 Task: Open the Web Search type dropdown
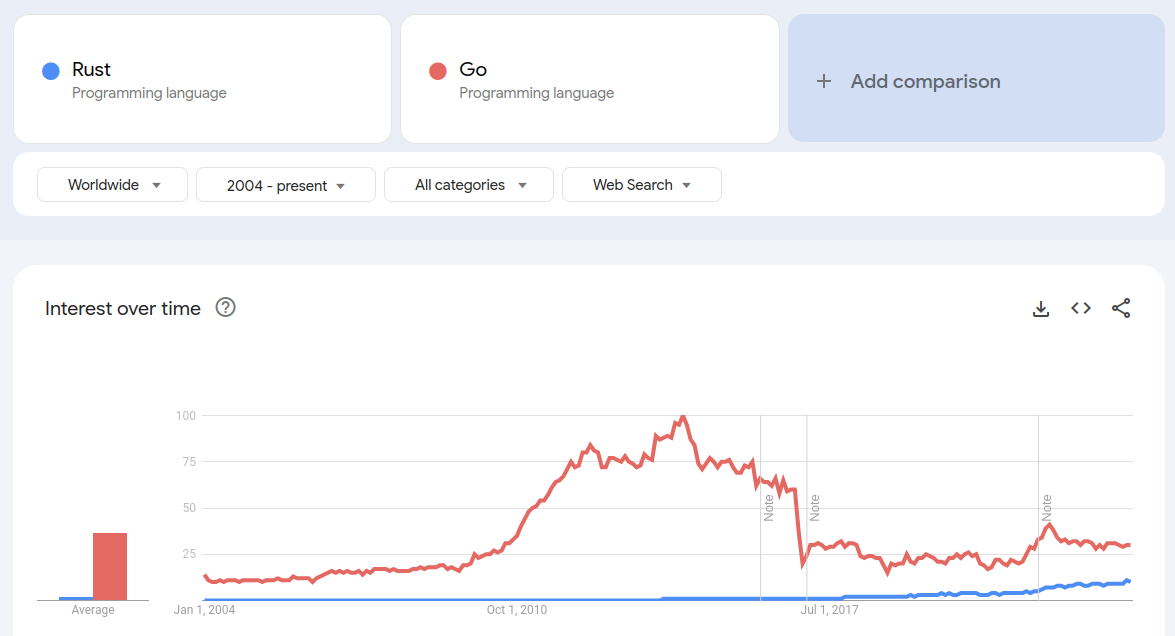pyautogui.click(x=641, y=185)
